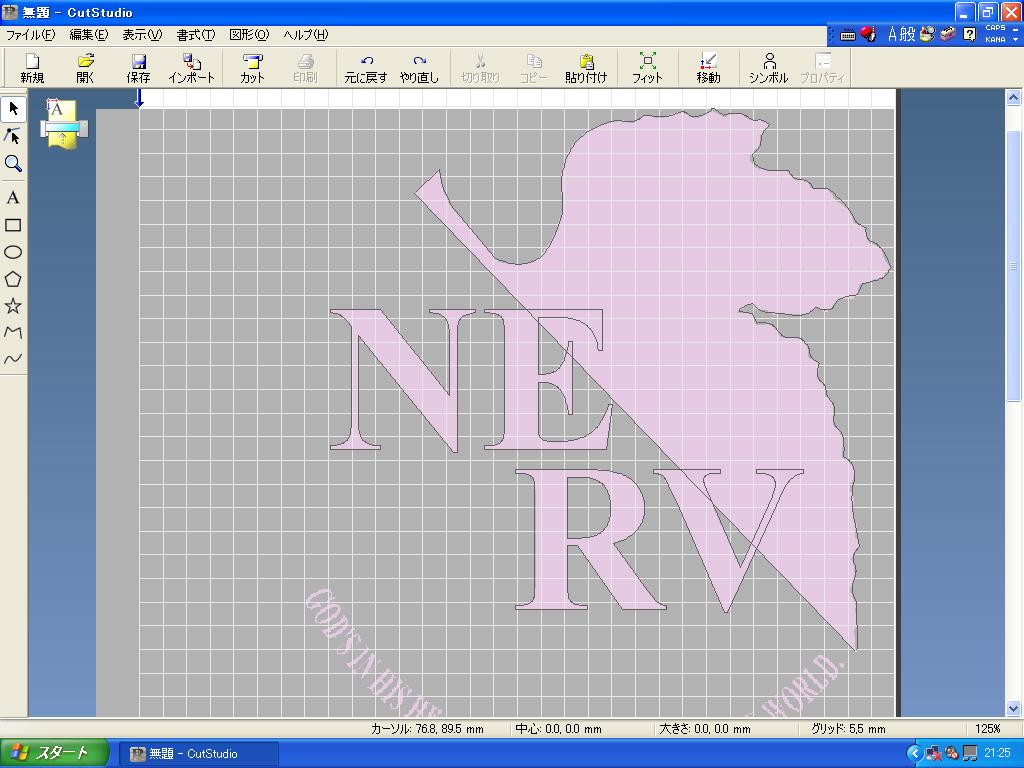The height and width of the screenshot is (768, 1024).
Task: Open a file with 開く icon
Action: click(86, 68)
